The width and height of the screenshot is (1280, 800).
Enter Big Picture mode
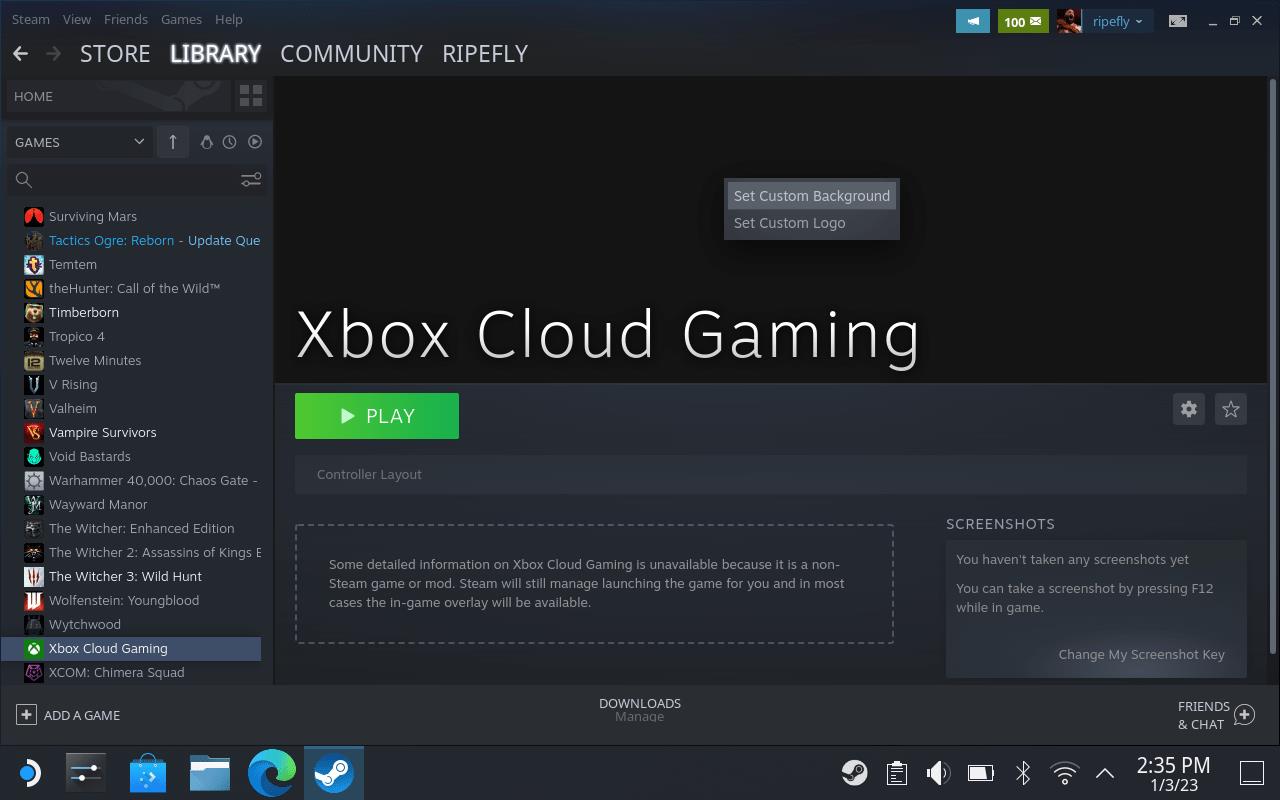(1178, 21)
